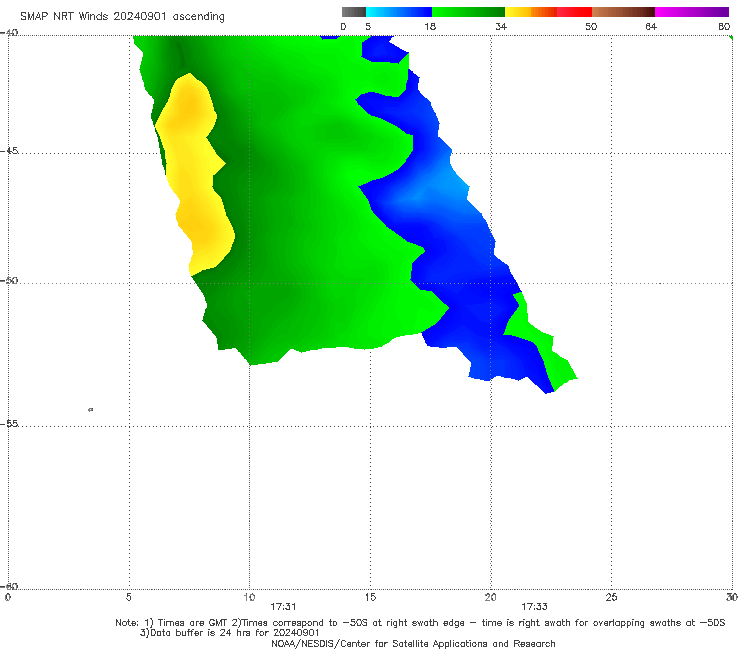Click the 'NOAA/NESDIS/Center for Satellite Applications and Research' credit
The height and width of the screenshot is (650, 740).
(413, 643)
